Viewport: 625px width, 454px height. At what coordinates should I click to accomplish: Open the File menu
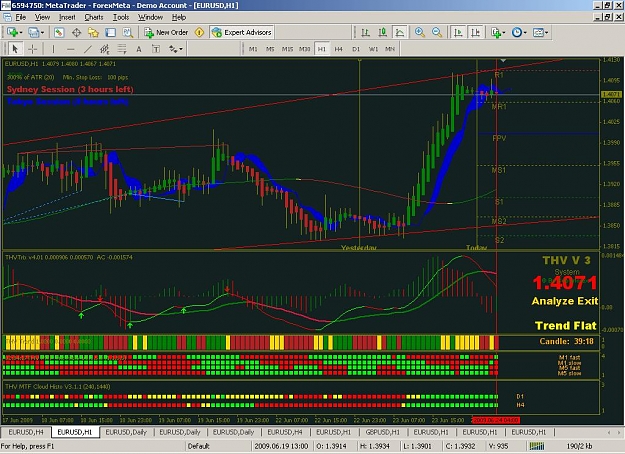click(x=21, y=17)
